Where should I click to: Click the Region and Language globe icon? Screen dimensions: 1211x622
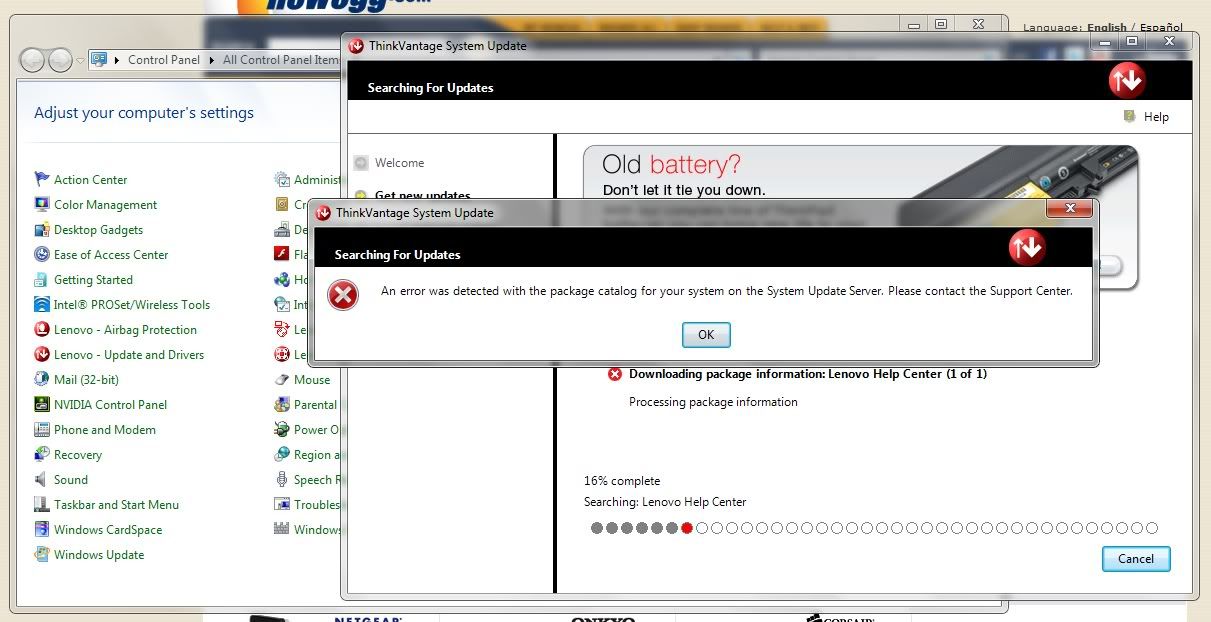[282, 455]
